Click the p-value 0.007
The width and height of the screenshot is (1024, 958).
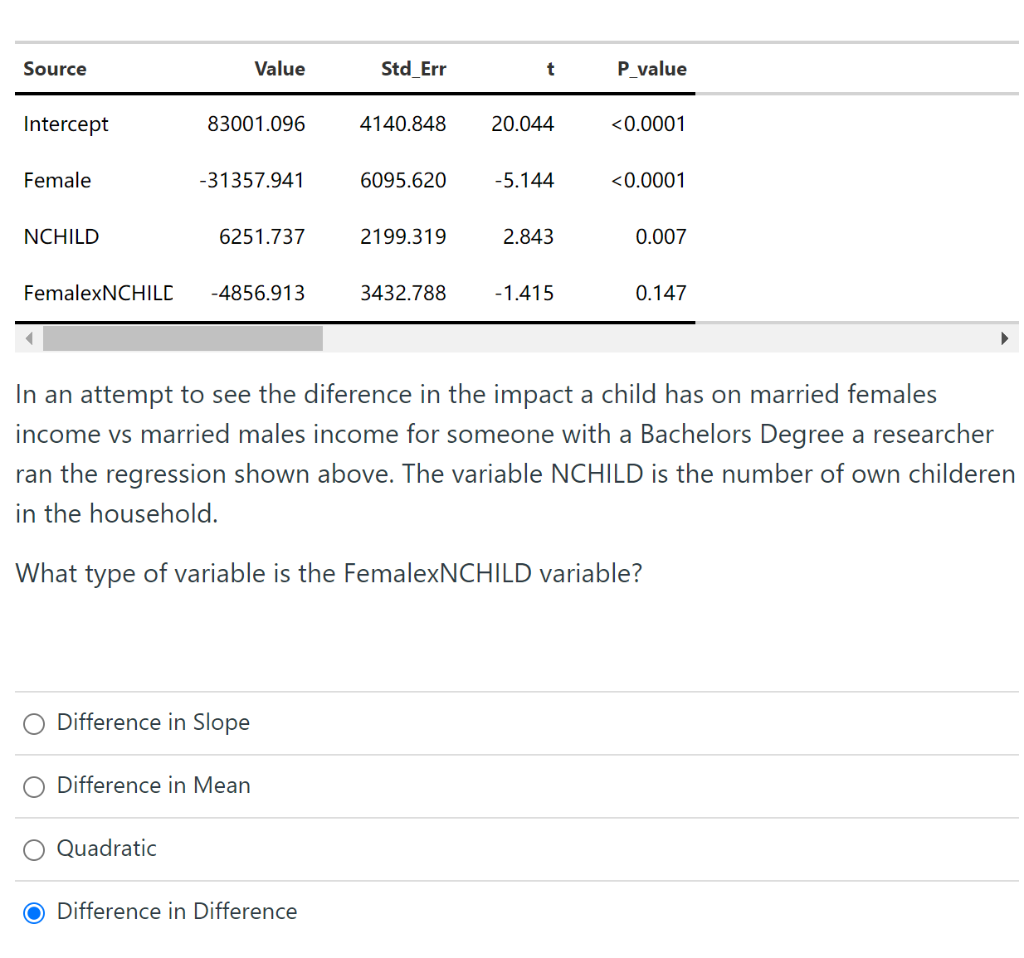pos(661,236)
